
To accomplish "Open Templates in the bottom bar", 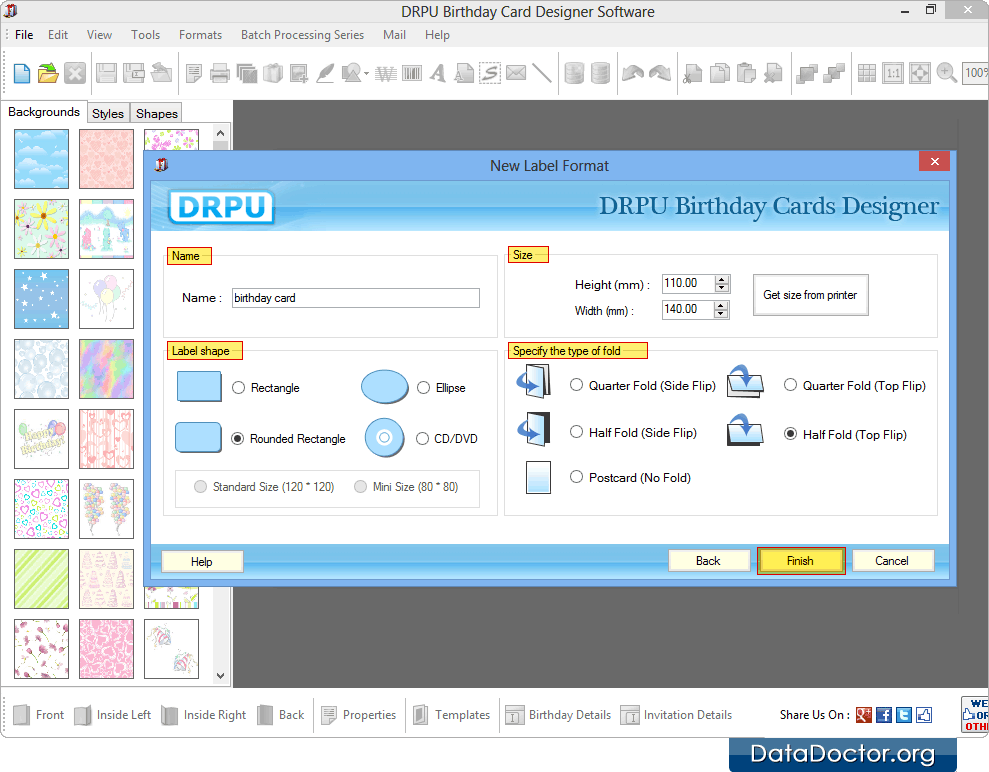I will tap(452, 715).
